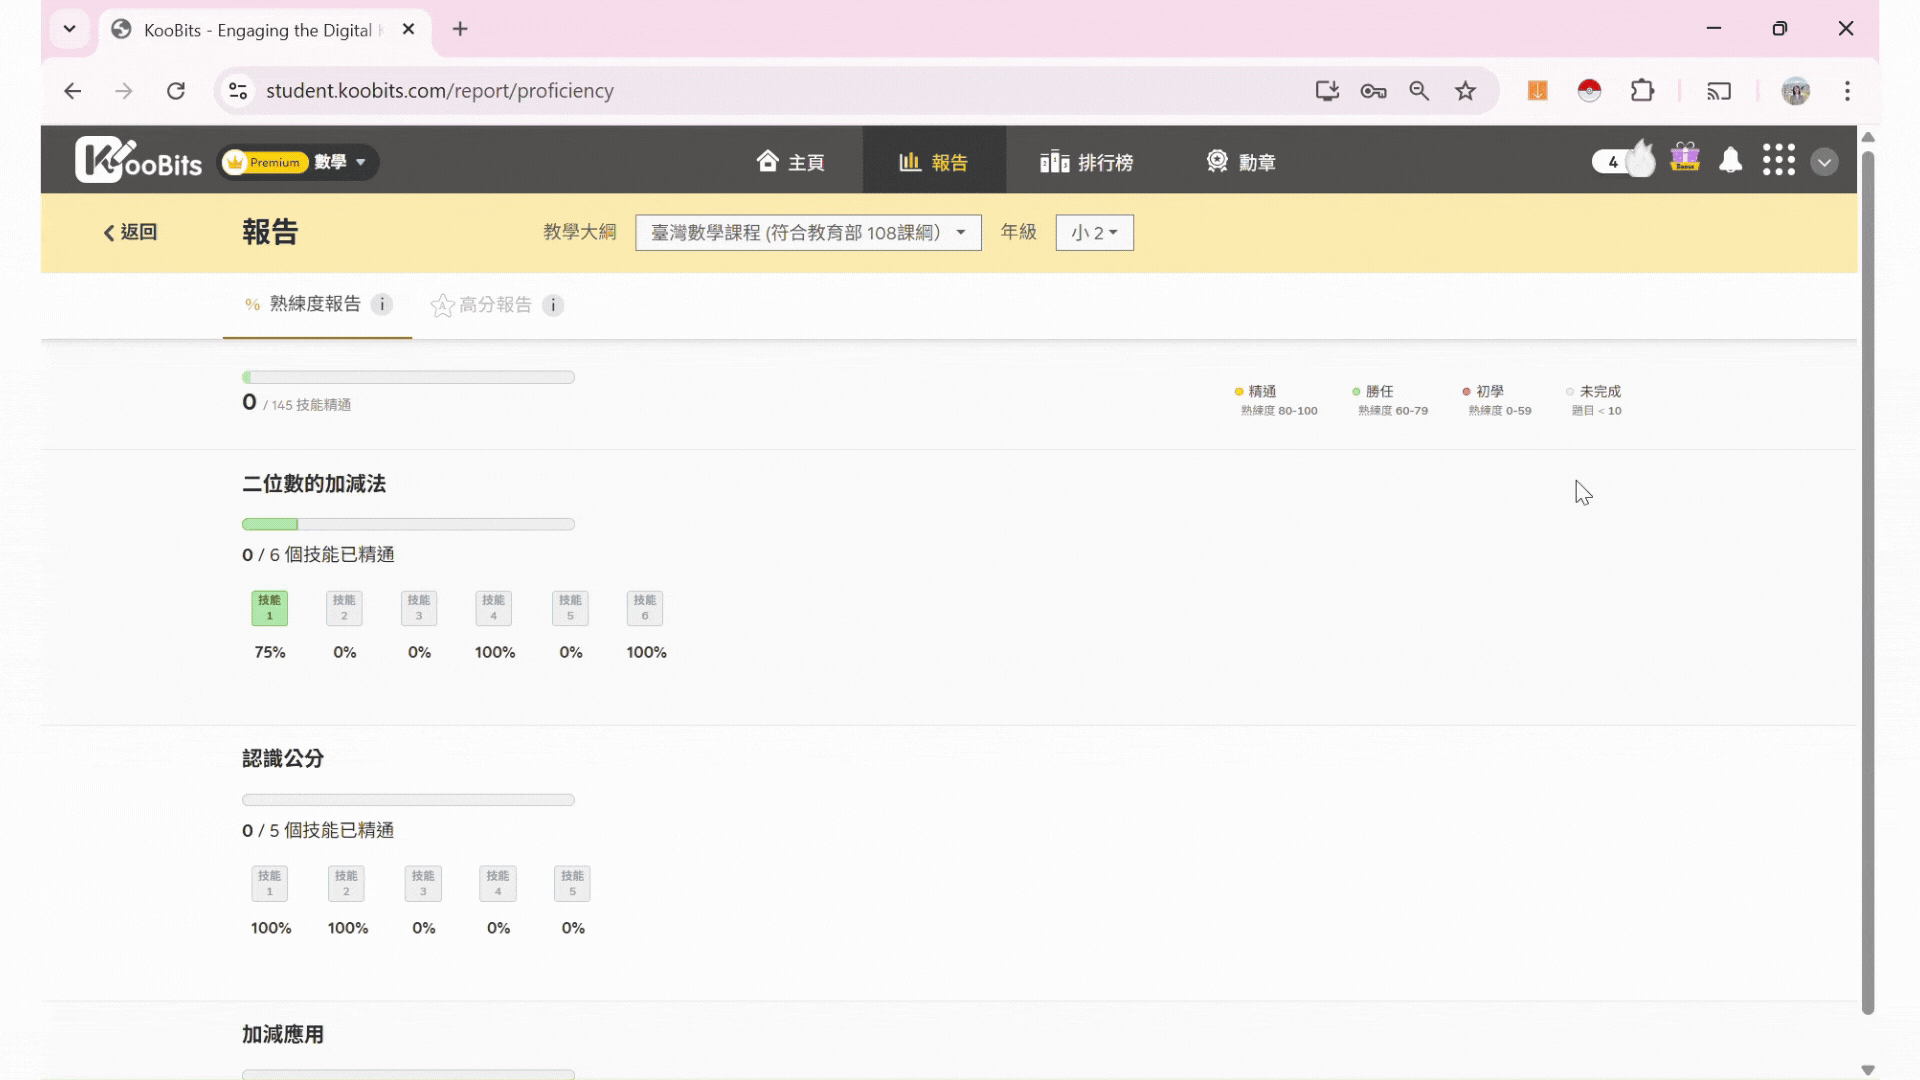Click the 加減應用 section heading
Screen dimensions: 1920x1080
click(x=283, y=1035)
